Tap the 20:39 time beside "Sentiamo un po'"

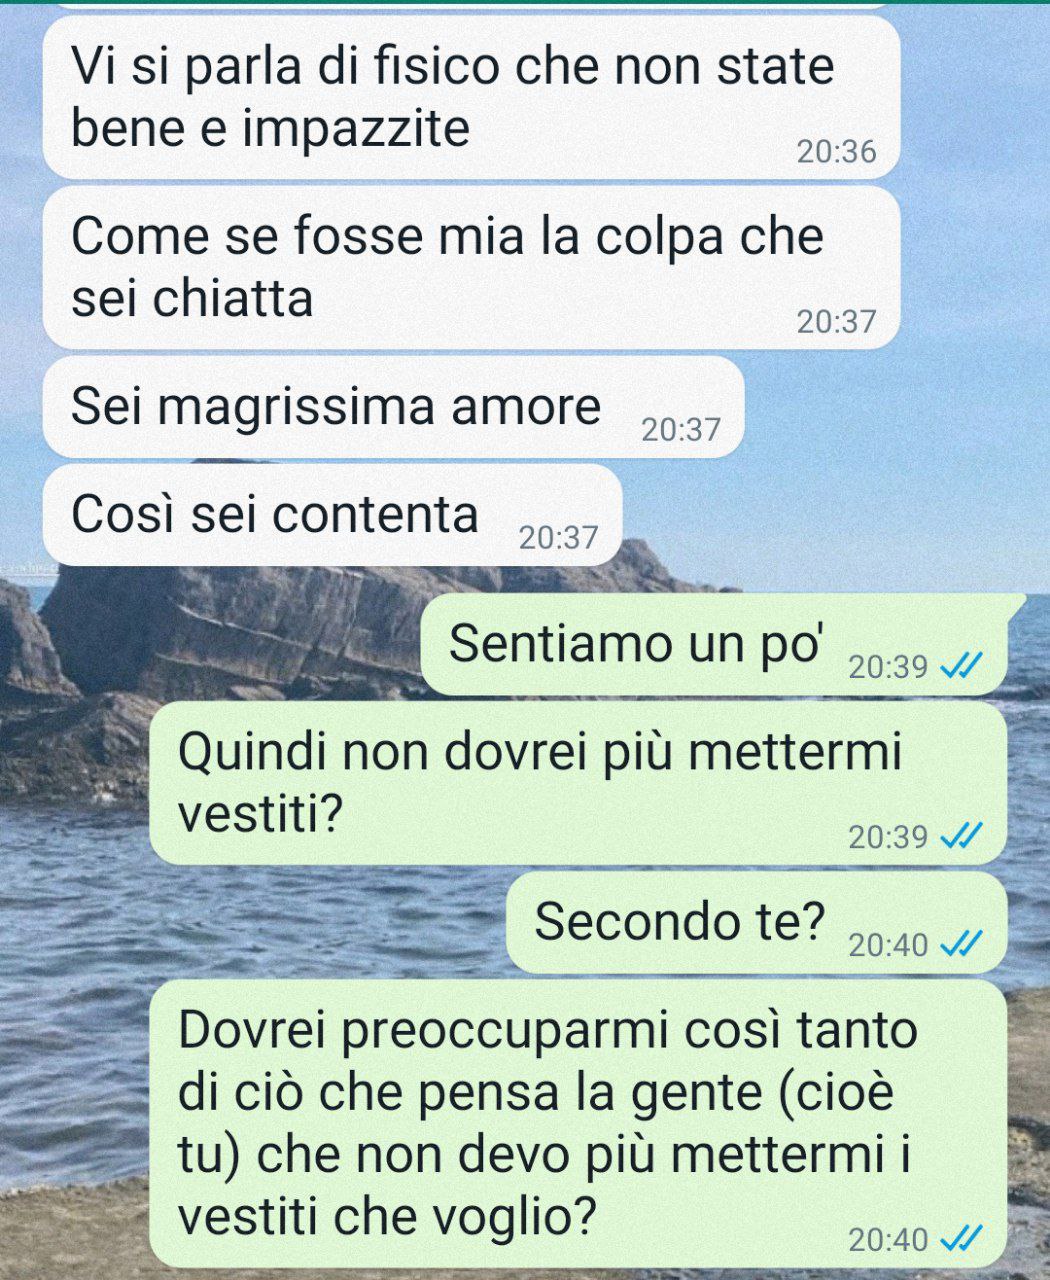(x=888, y=666)
